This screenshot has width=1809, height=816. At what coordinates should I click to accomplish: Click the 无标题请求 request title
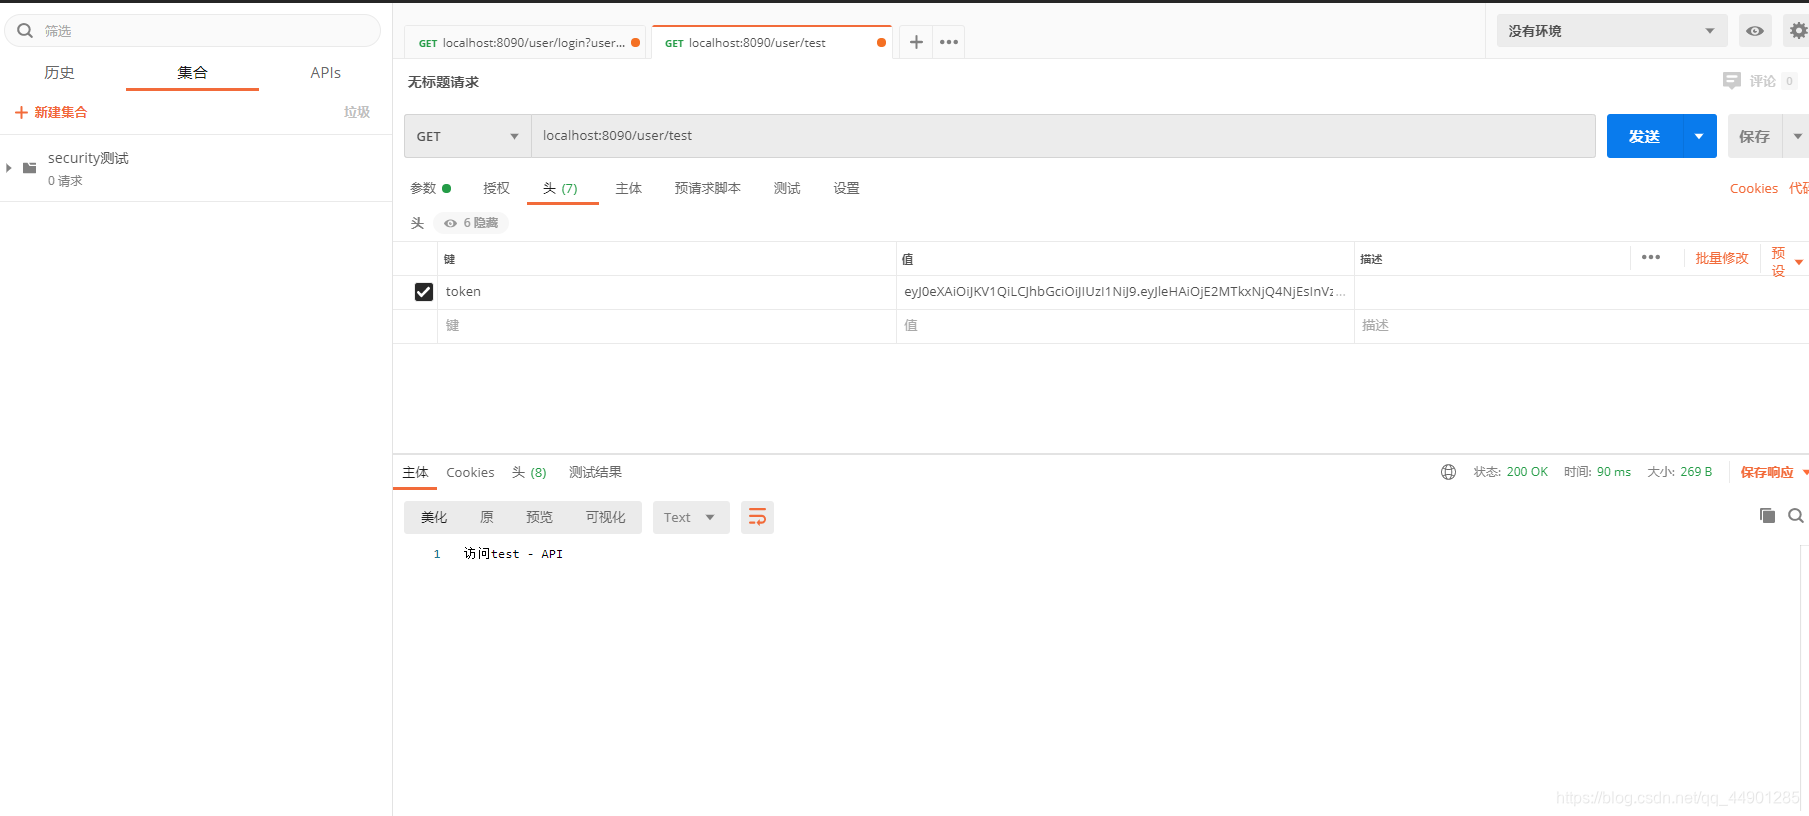[x=443, y=82]
